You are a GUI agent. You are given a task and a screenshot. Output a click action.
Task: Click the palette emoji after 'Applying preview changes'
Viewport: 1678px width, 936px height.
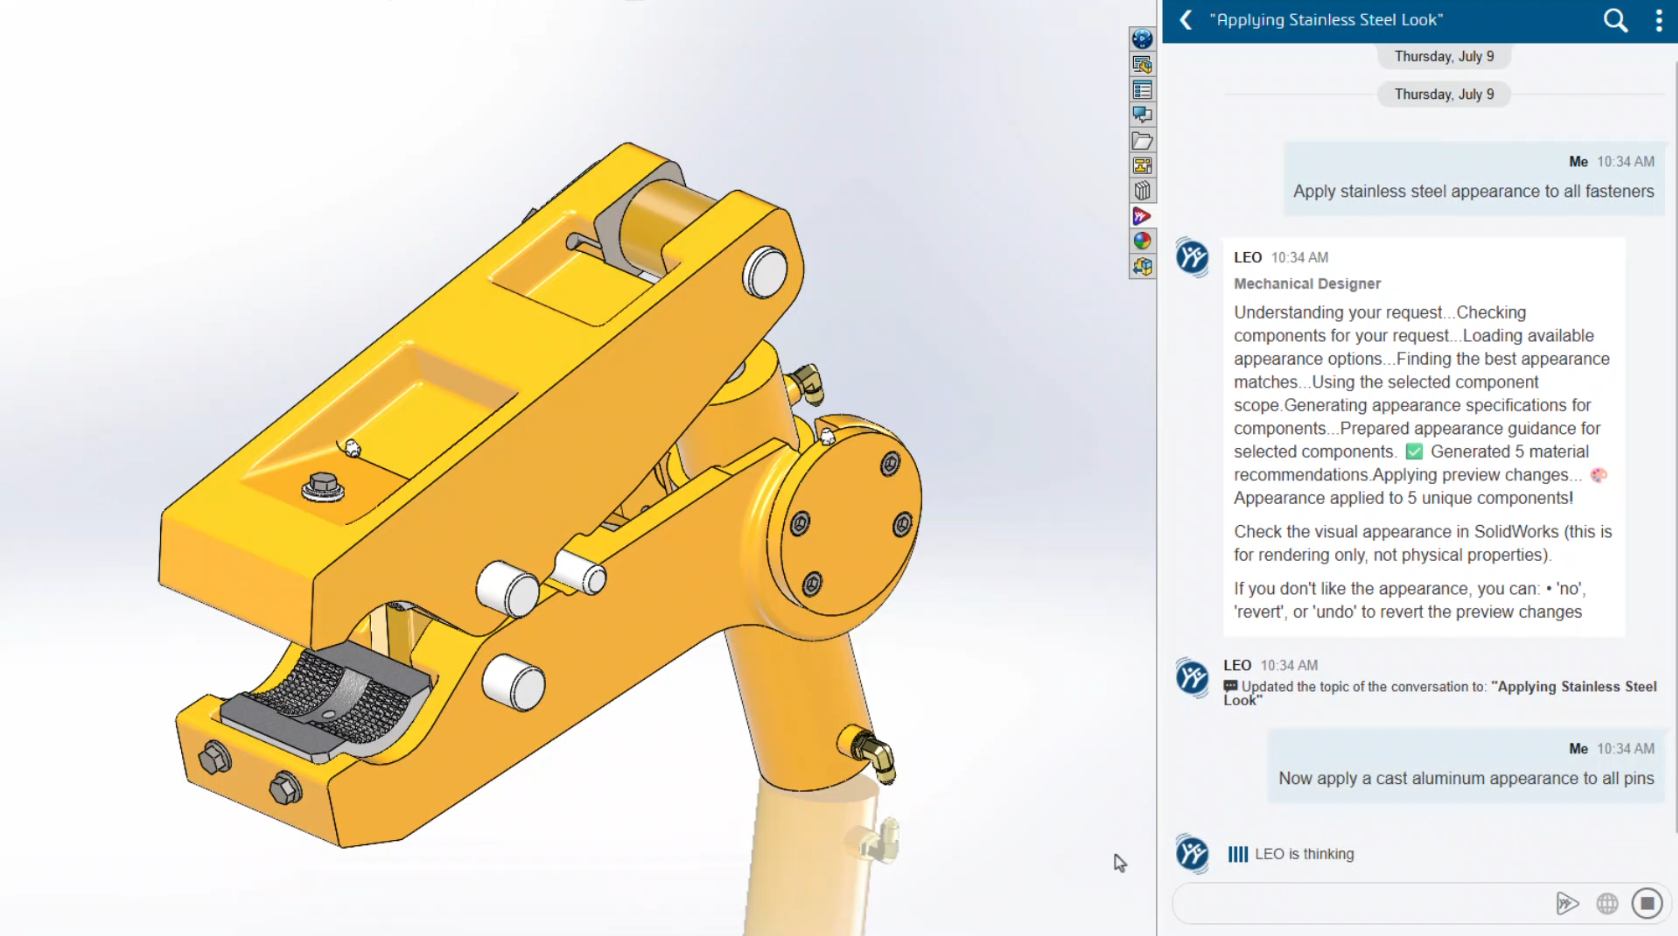pyautogui.click(x=1599, y=475)
